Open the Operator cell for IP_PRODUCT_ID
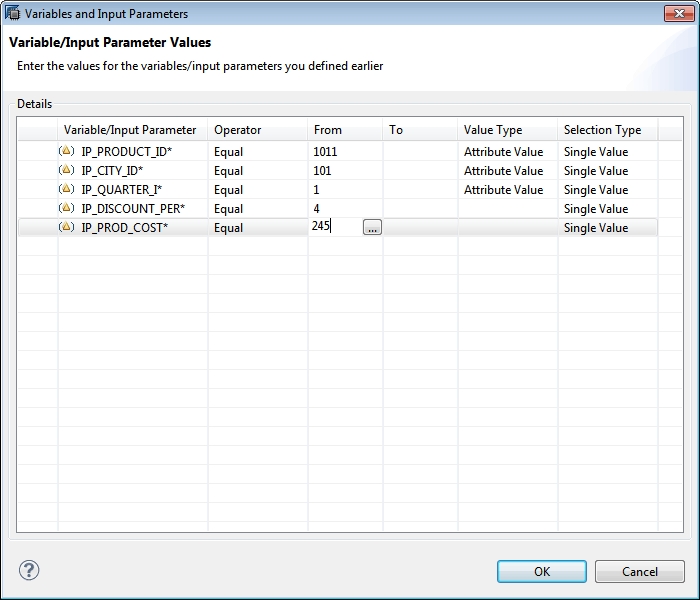The height and width of the screenshot is (600, 700). (258, 152)
